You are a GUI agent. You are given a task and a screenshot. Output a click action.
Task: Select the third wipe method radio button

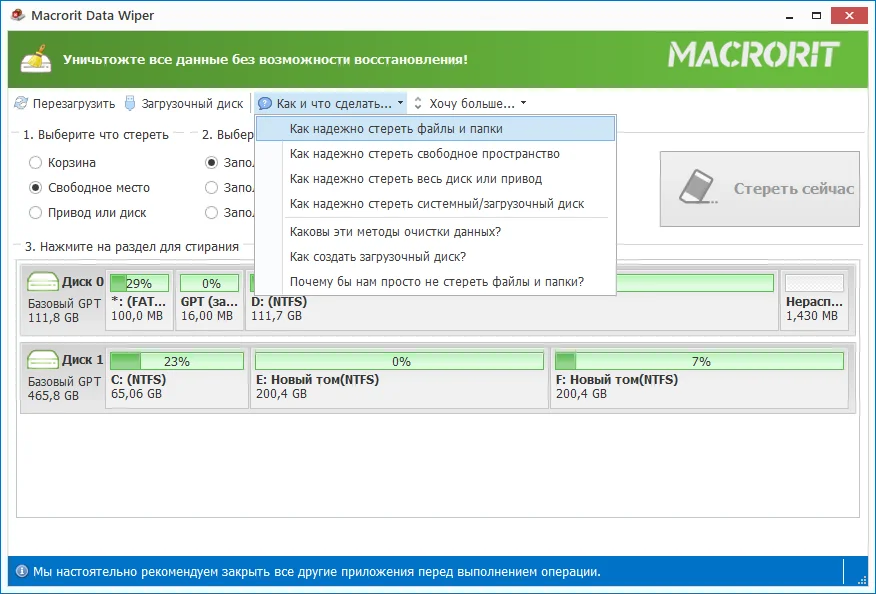click(x=211, y=213)
